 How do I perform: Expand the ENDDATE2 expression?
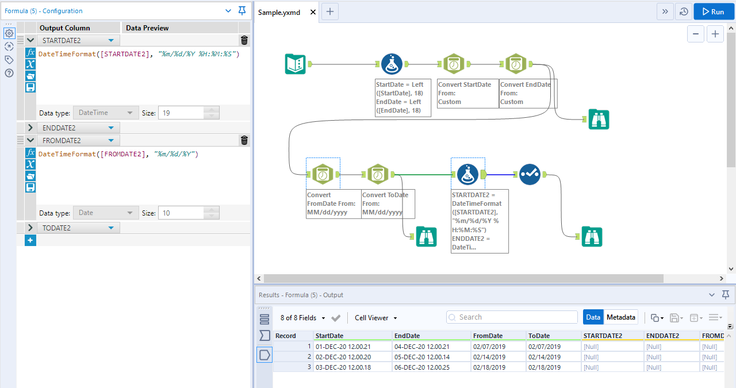point(31,128)
